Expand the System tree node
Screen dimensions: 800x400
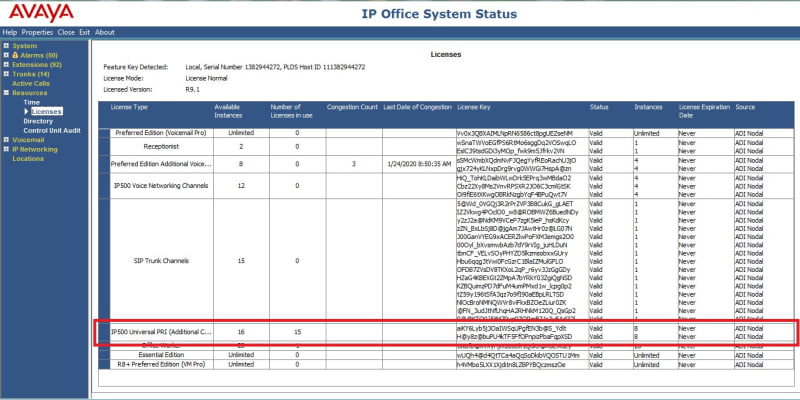tap(6, 46)
